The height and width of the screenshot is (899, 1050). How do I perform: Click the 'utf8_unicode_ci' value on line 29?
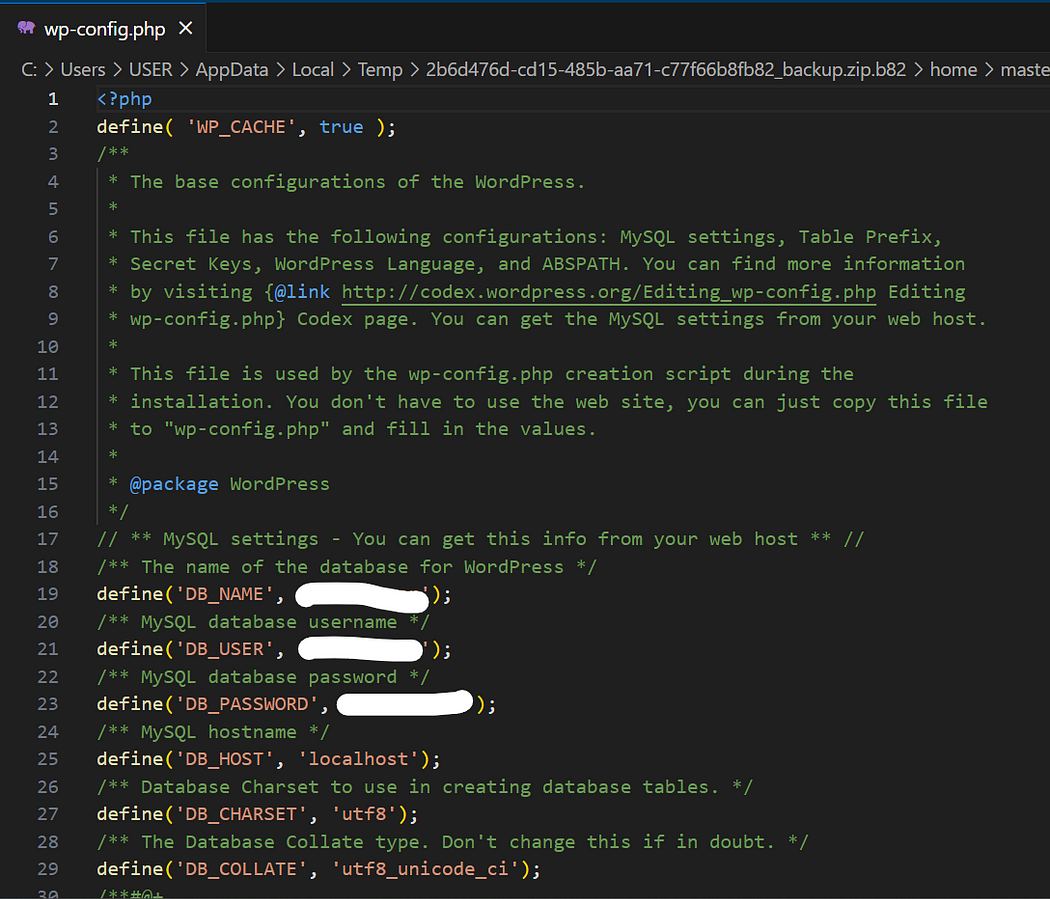pos(425,868)
